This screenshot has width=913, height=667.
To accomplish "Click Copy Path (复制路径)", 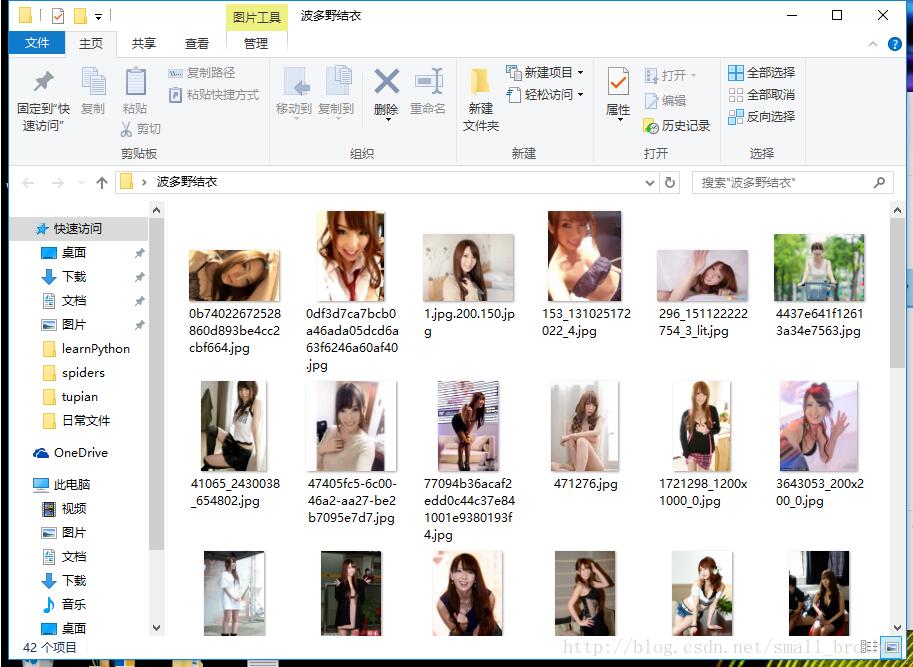I will pyautogui.click(x=201, y=73).
